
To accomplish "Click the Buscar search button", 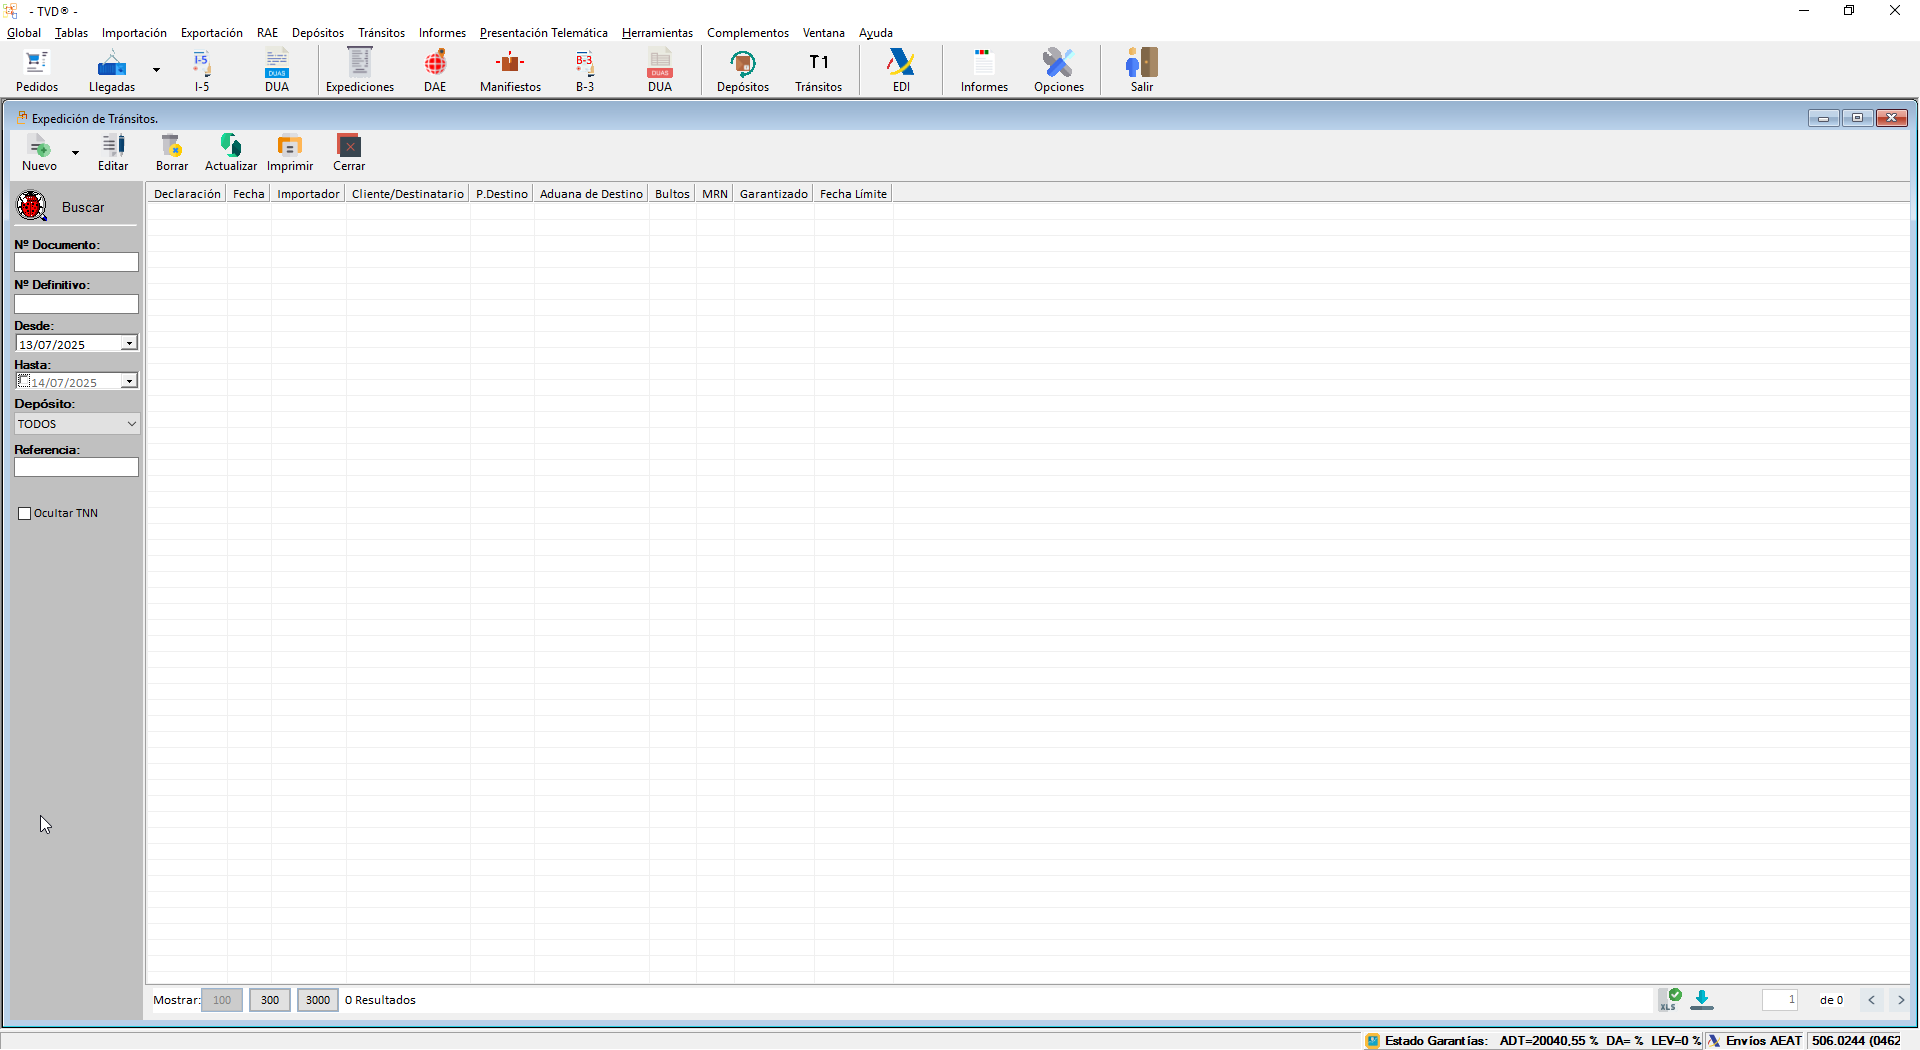I will (x=62, y=207).
